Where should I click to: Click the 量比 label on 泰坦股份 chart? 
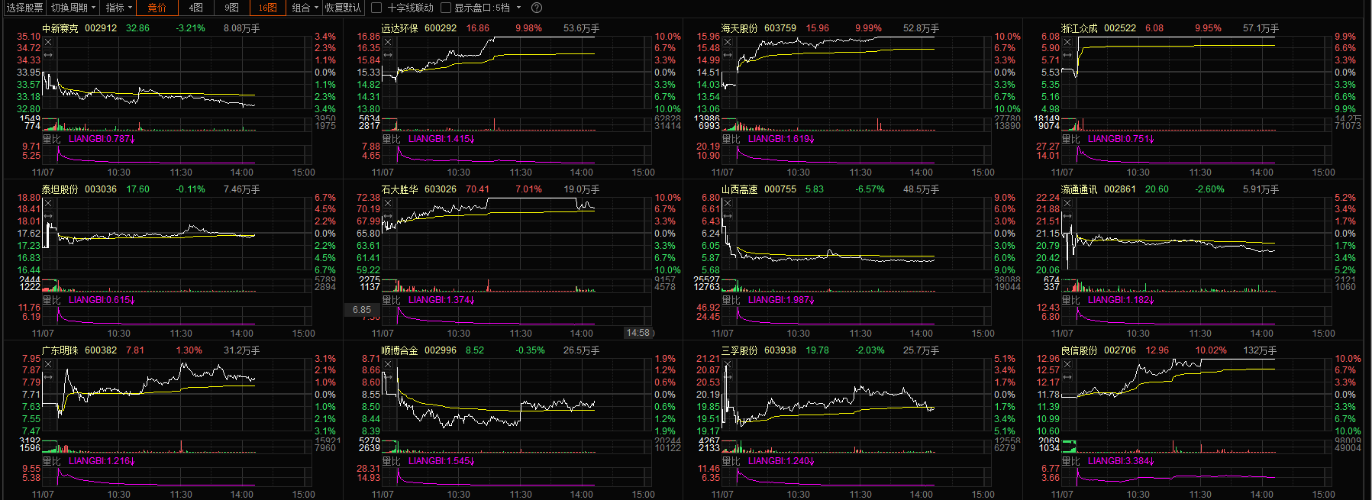pos(50,300)
